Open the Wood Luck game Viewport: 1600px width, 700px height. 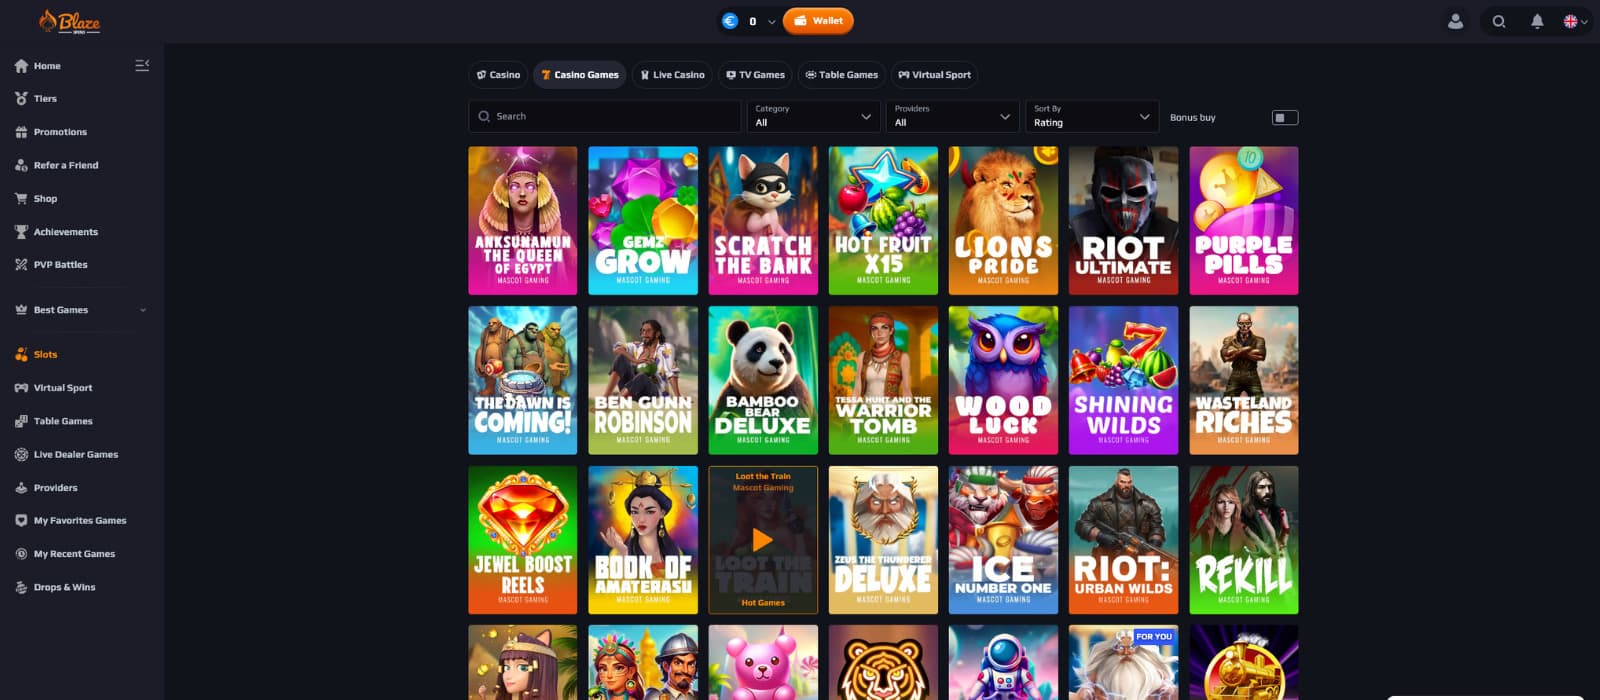point(1003,380)
